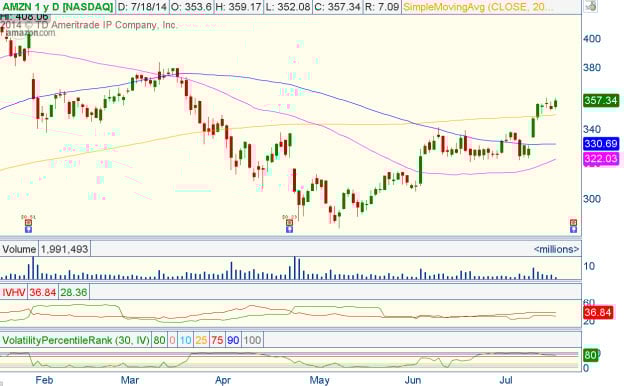This screenshot has height=386, width=625.
Task: Click the red earnings icon after July
Action: (573, 223)
